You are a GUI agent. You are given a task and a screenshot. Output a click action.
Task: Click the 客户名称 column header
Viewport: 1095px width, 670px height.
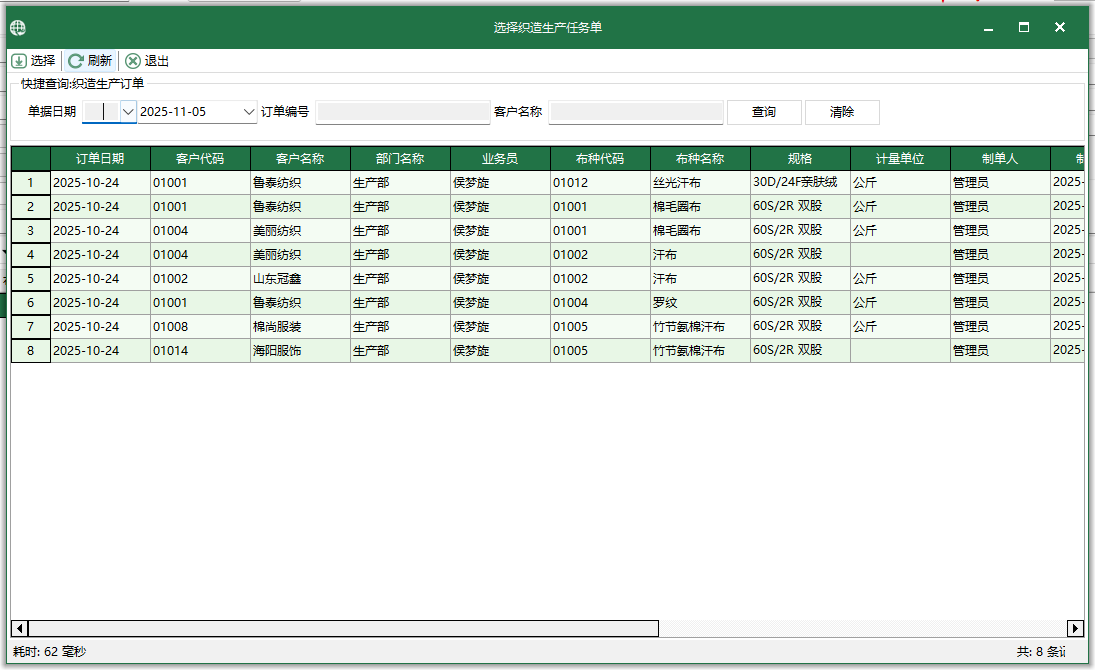pos(299,158)
